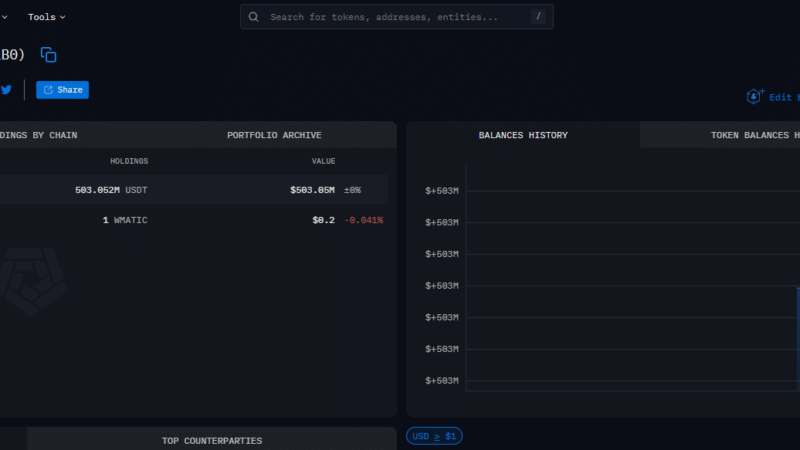Open the Top Counterparties tab
Image resolution: width=800 pixels, height=450 pixels.
point(212,440)
